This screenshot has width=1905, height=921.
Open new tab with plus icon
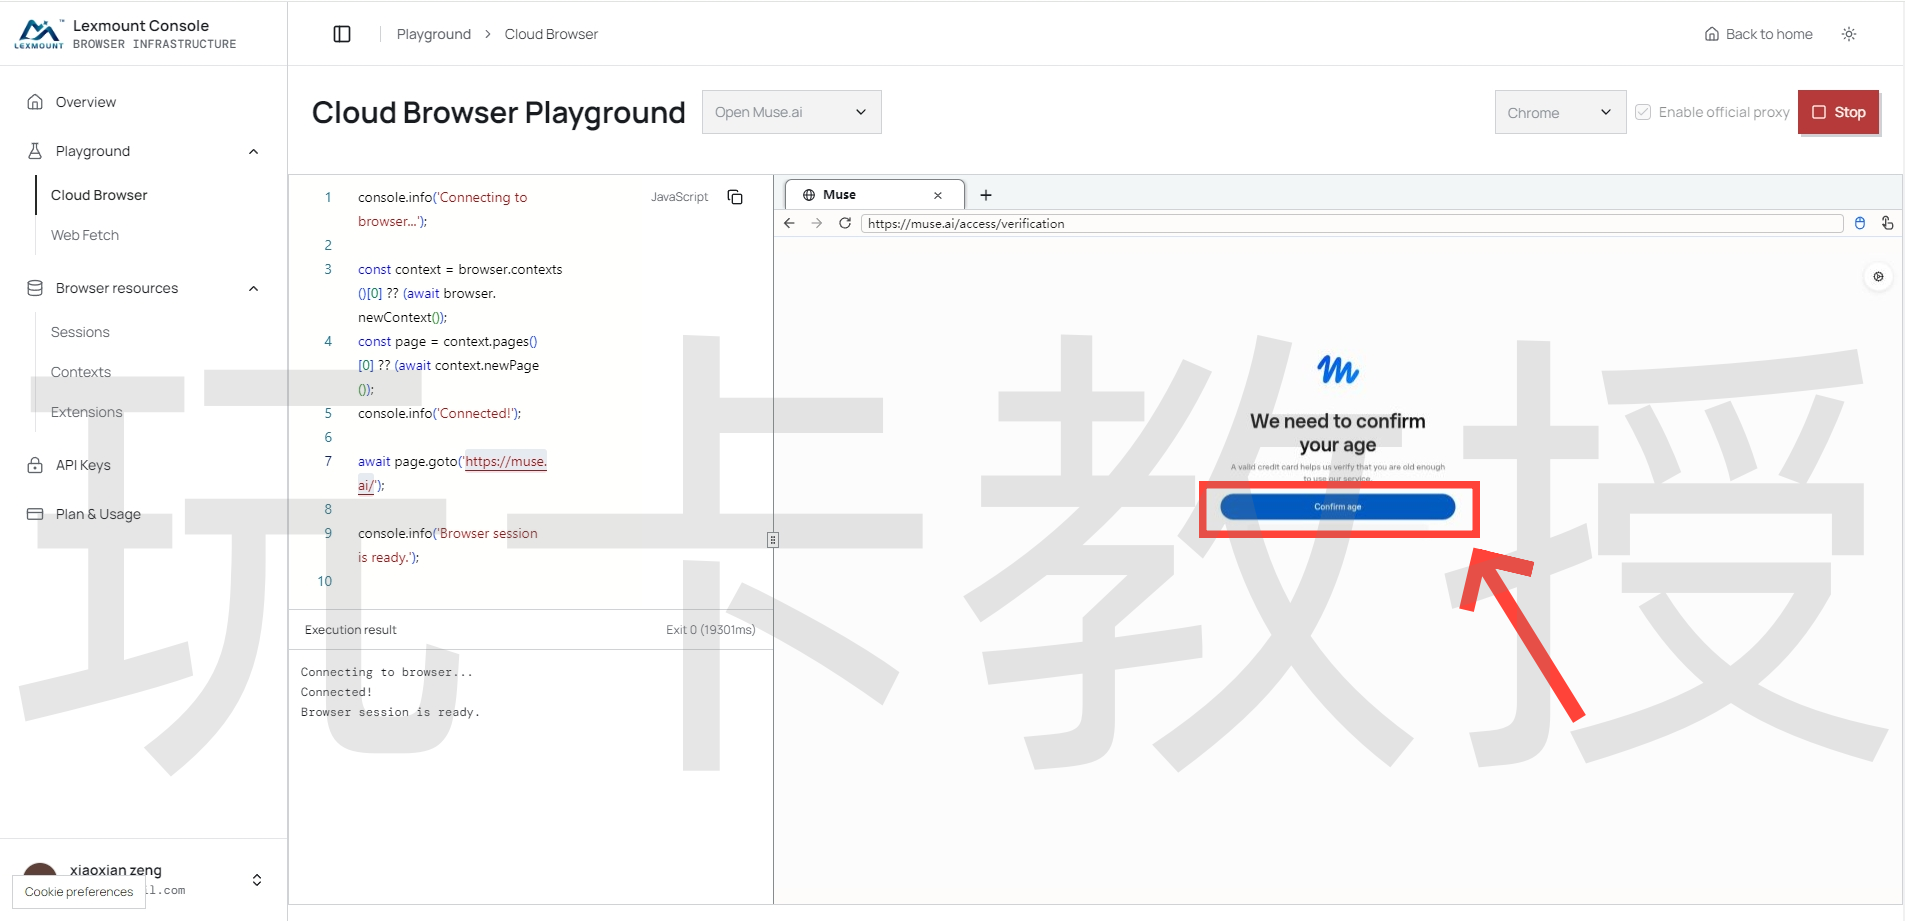tap(986, 195)
